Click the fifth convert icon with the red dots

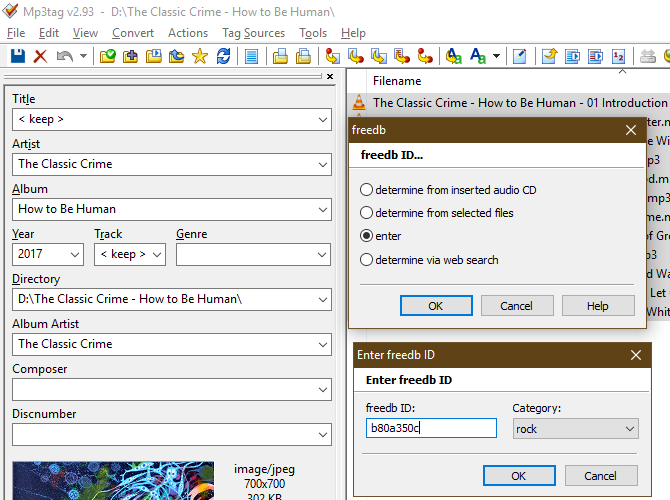[x=425, y=56]
